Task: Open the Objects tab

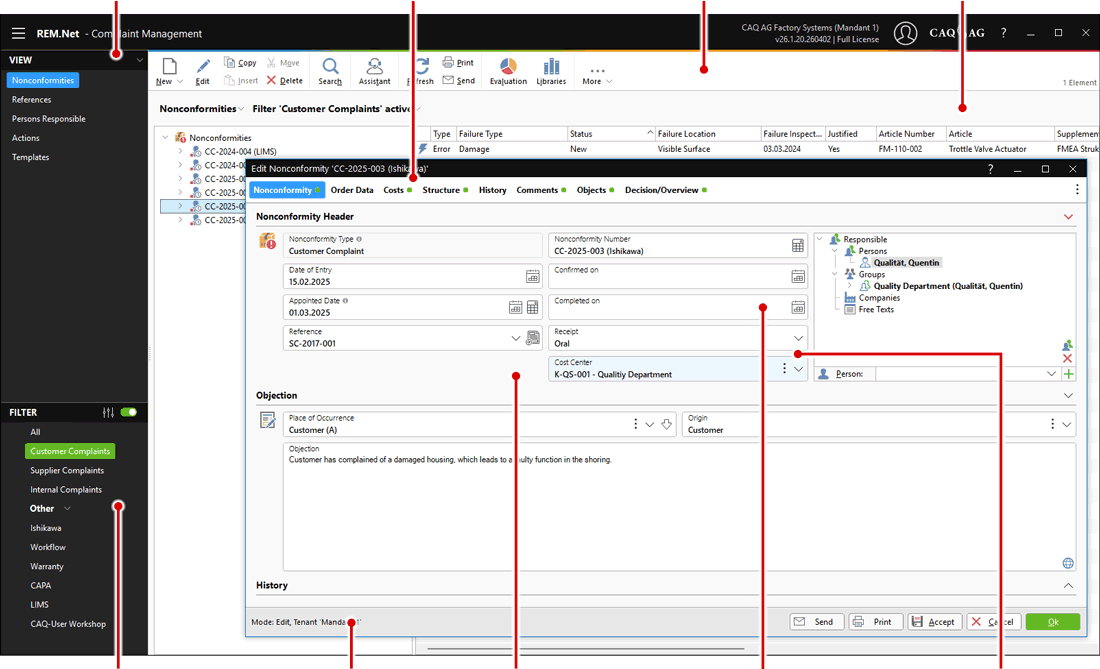Action: [x=595, y=190]
